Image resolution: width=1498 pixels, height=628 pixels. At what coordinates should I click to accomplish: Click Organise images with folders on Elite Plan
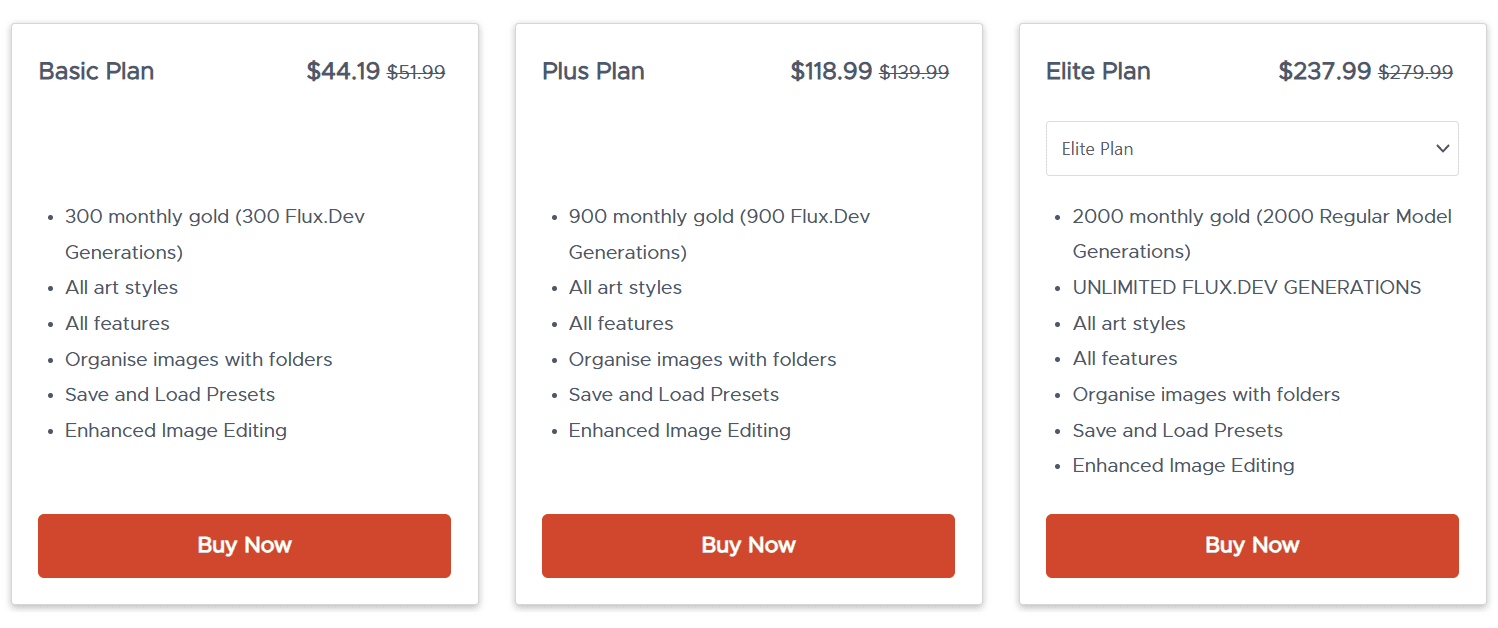coord(1206,394)
